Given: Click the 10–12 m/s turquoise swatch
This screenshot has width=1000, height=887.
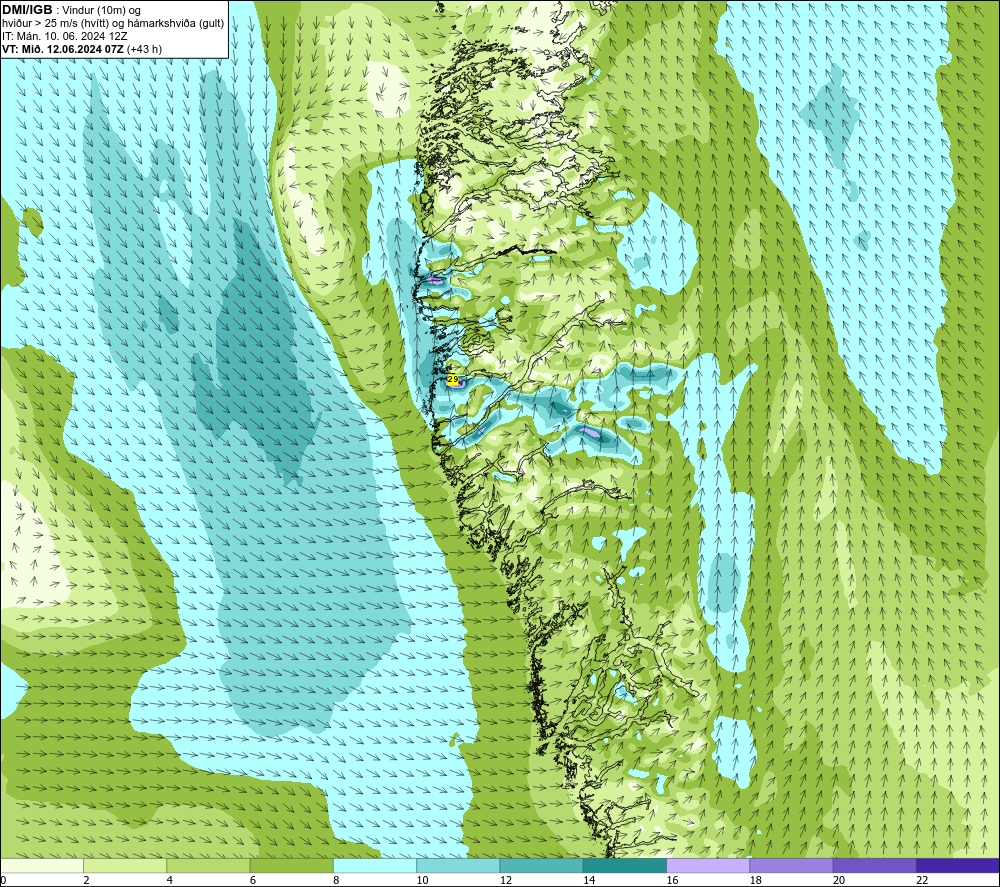Looking at the screenshot, I should [458, 865].
